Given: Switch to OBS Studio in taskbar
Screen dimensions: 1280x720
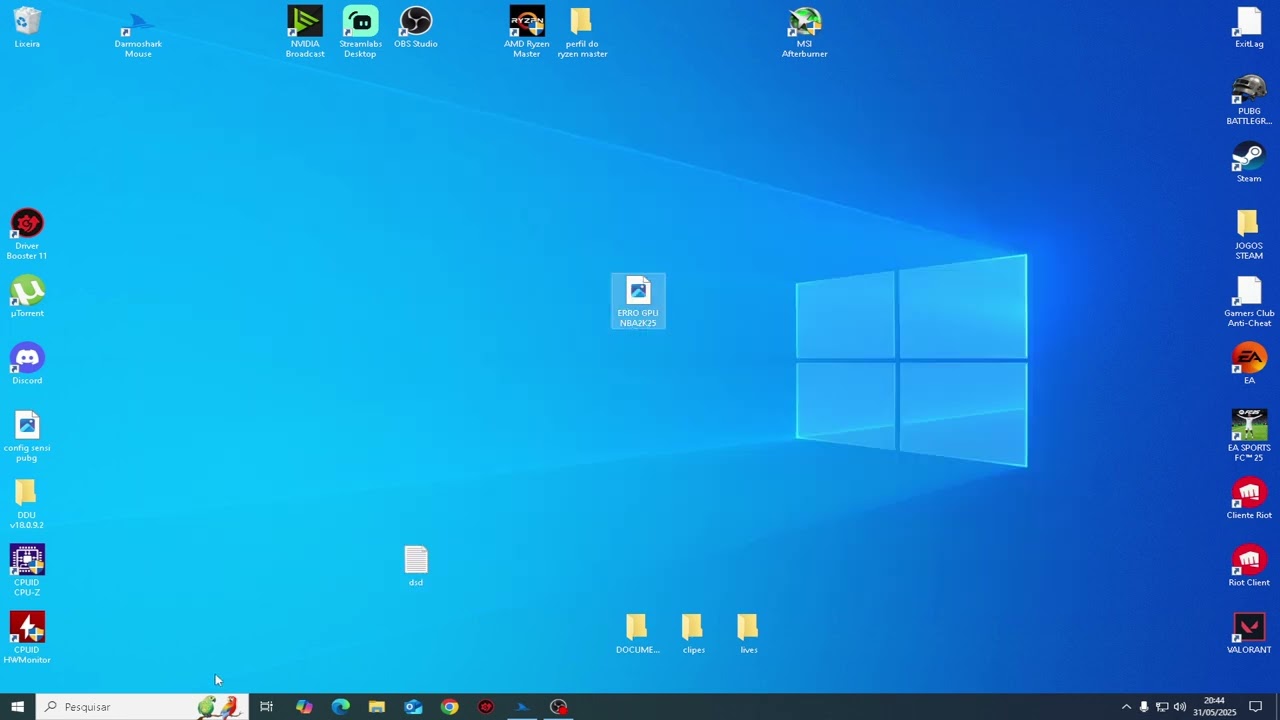Looking at the screenshot, I should point(559,706).
